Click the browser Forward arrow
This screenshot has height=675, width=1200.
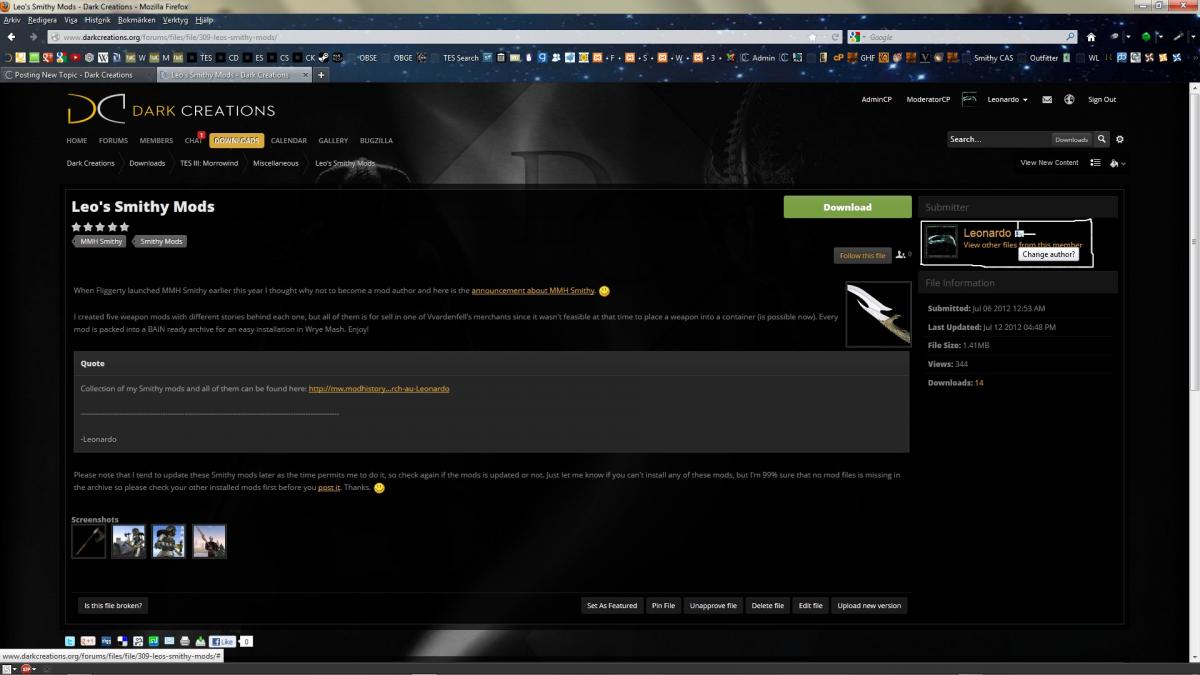pyautogui.click(x=33, y=37)
